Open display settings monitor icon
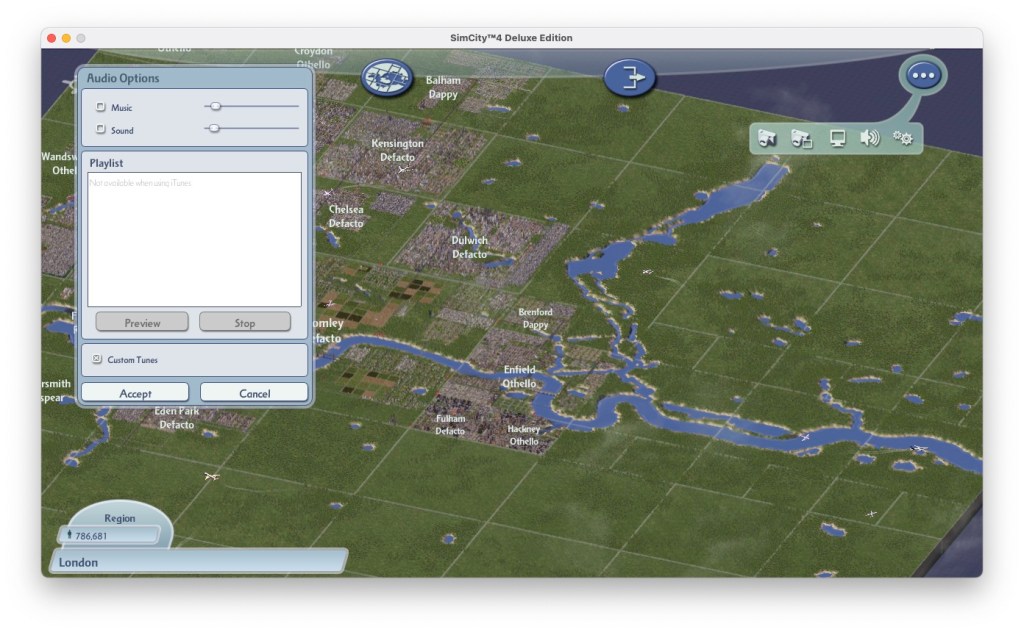The width and height of the screenshot is (1024, 632). (x=837, y=139)
